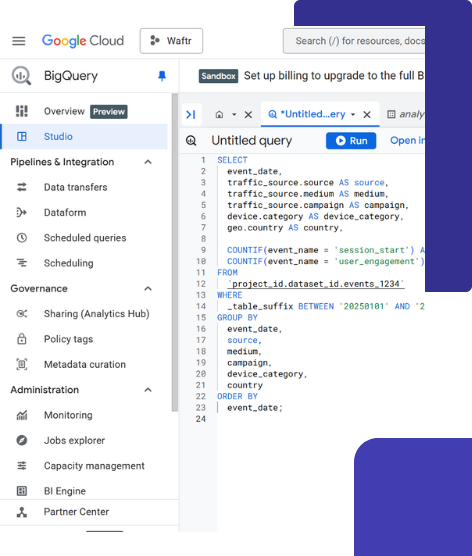The height and width of the screenshot is (556, 472).
Task: Click line number 24 in the editor
Action: [201, 419]
